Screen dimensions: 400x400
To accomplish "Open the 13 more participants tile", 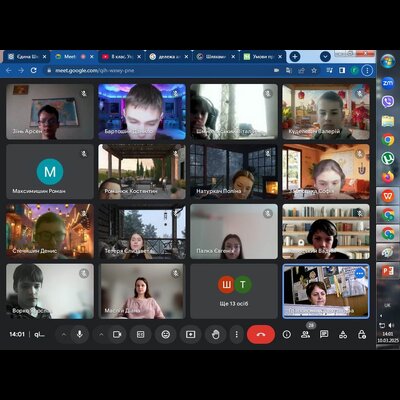I will click(x=234, y=291).
